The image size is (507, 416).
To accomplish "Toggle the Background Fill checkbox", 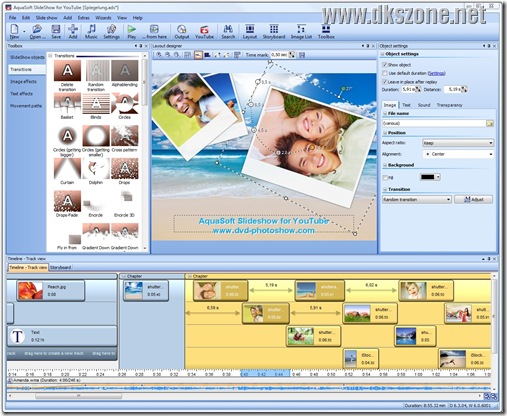I will [385, 177].
